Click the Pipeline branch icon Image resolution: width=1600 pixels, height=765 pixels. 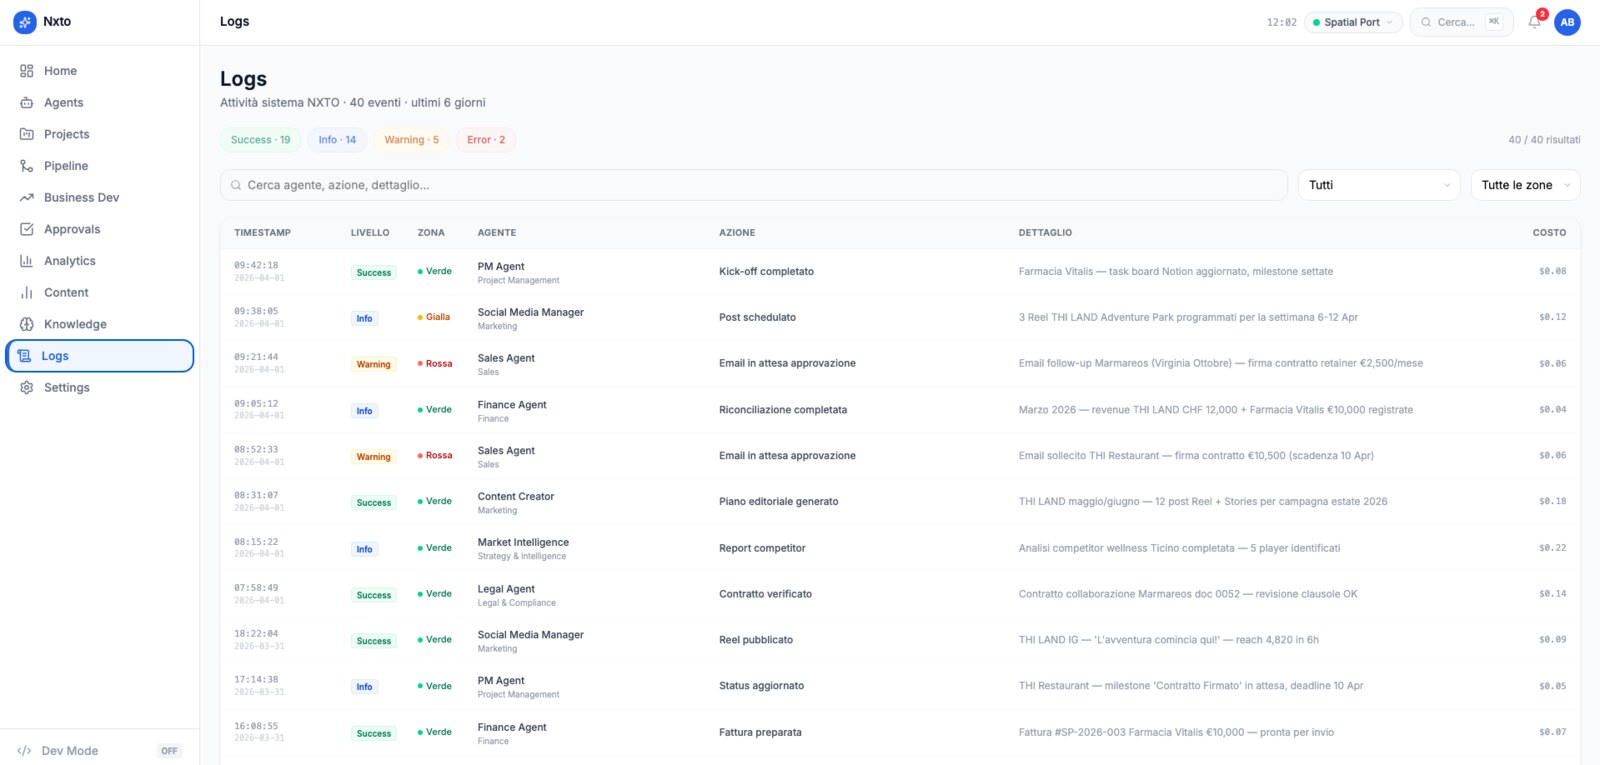27,166
